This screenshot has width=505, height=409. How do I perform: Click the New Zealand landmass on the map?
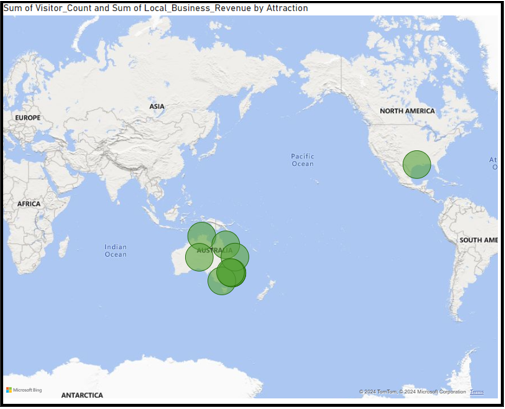click(267, 290)
